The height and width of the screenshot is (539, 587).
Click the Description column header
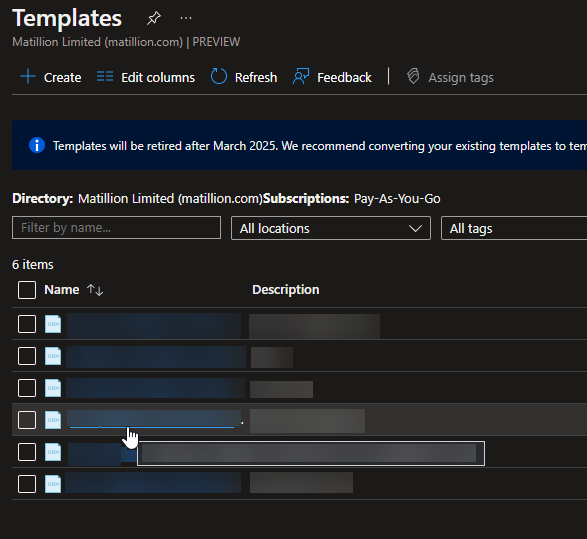pos(286,290)
